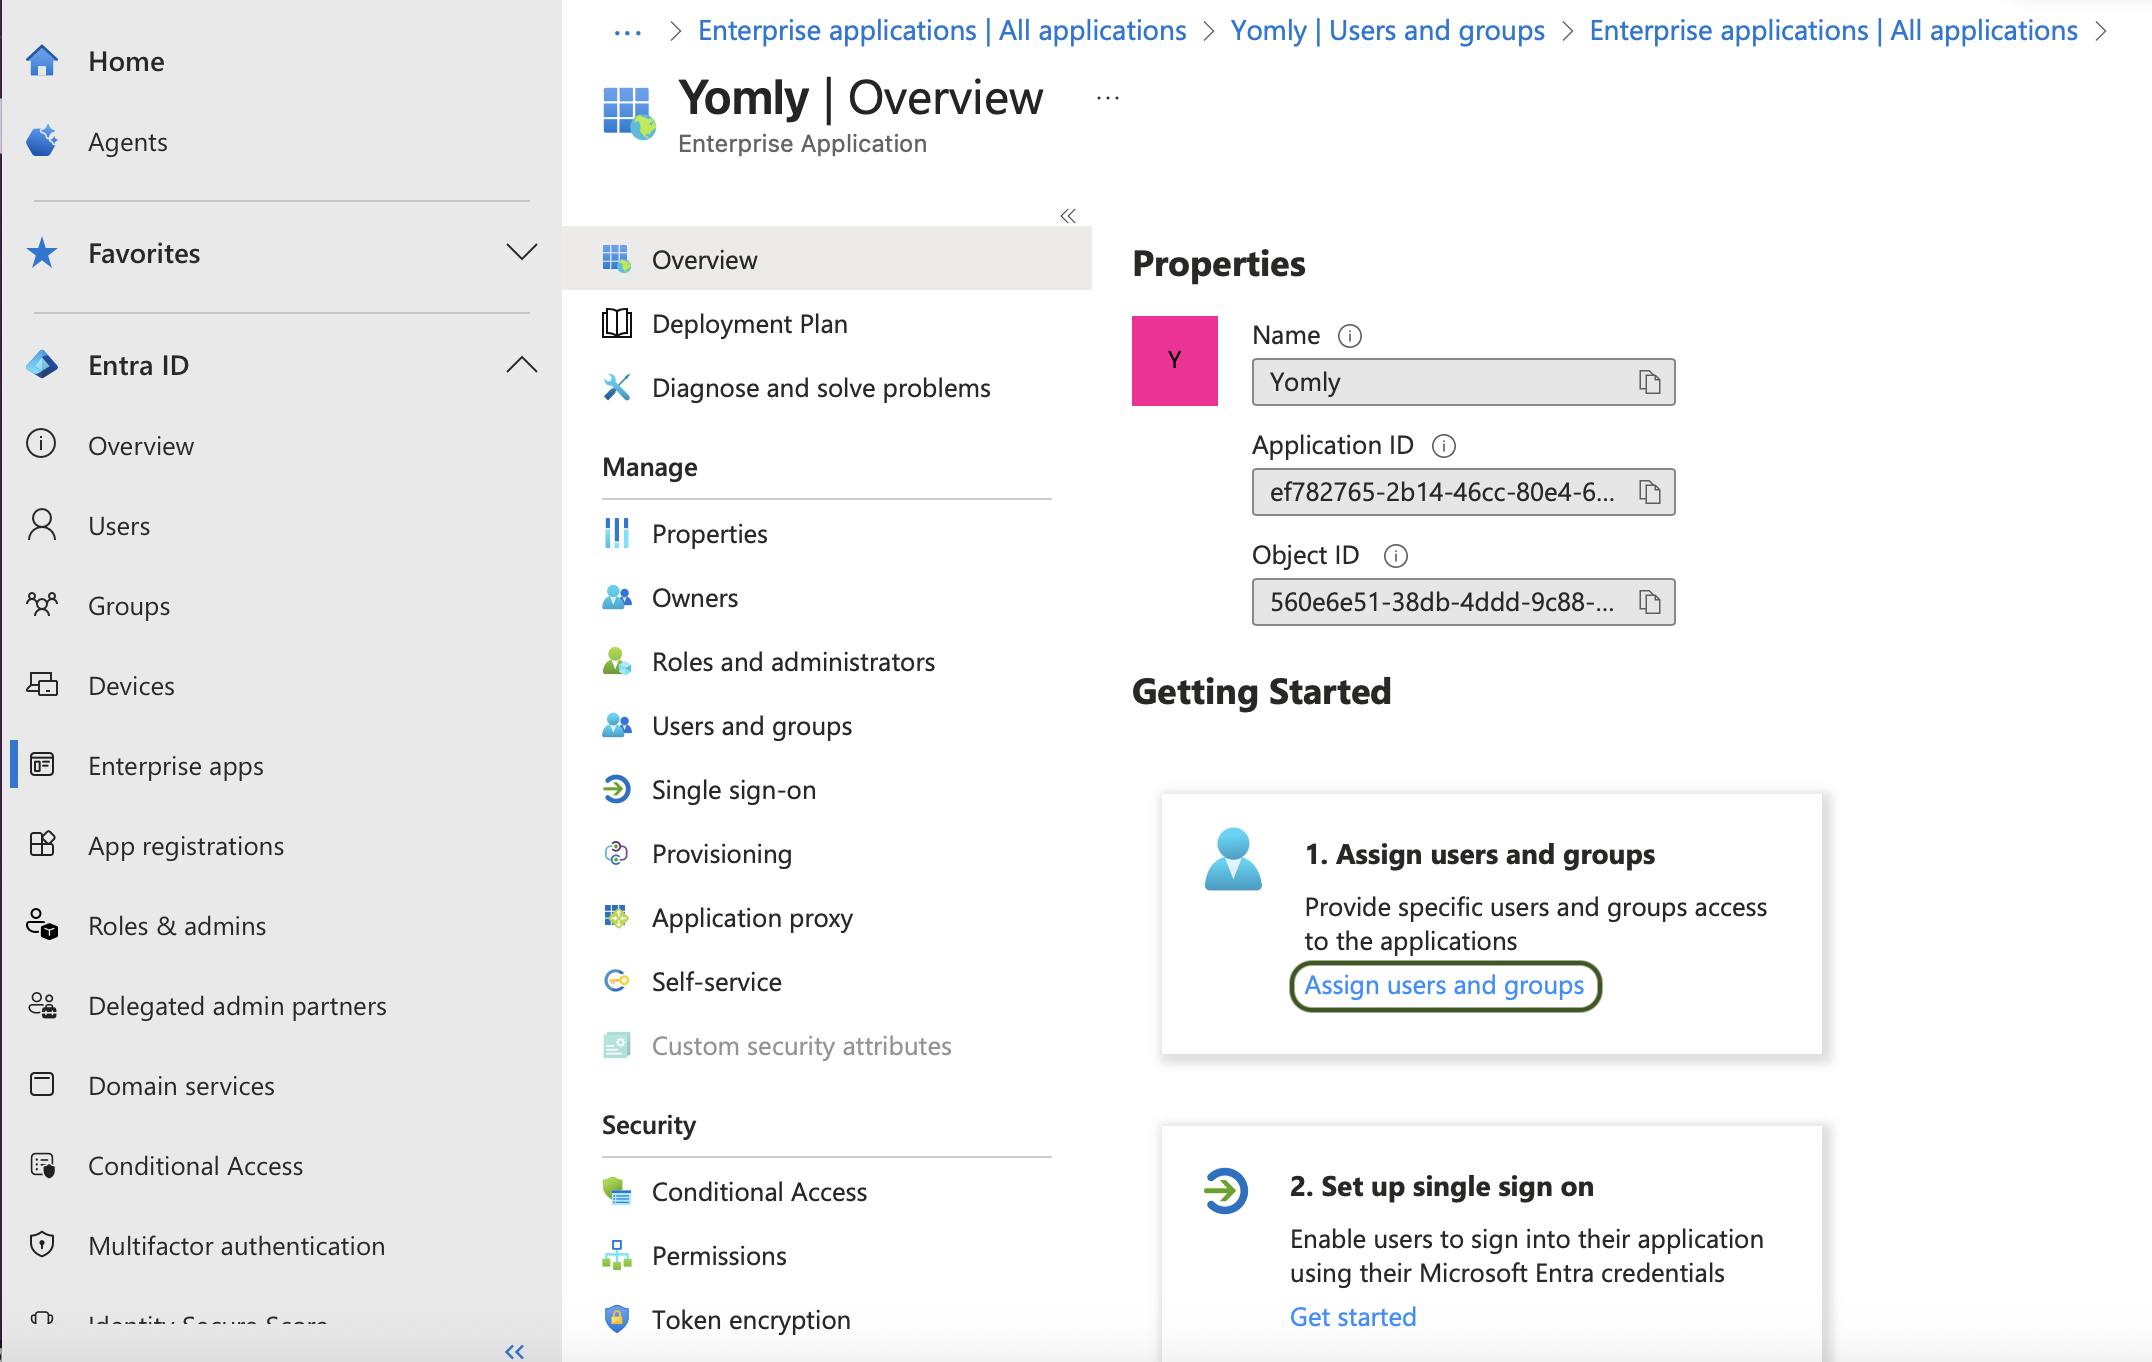Collapse the left navigation sidebar
Screen dimensions: 2152x1362
click(514, 1351)
